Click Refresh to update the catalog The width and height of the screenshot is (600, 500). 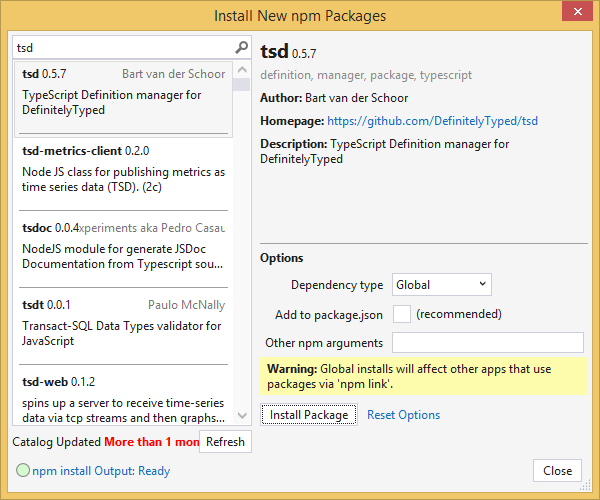click(x=225, y=441)
